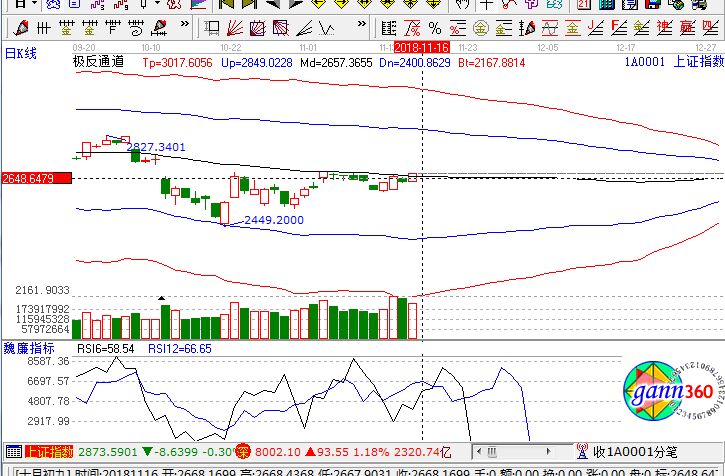Open the calendar icon showing 21
Screen dimensions: 725x476
click(x=582, y=5)
